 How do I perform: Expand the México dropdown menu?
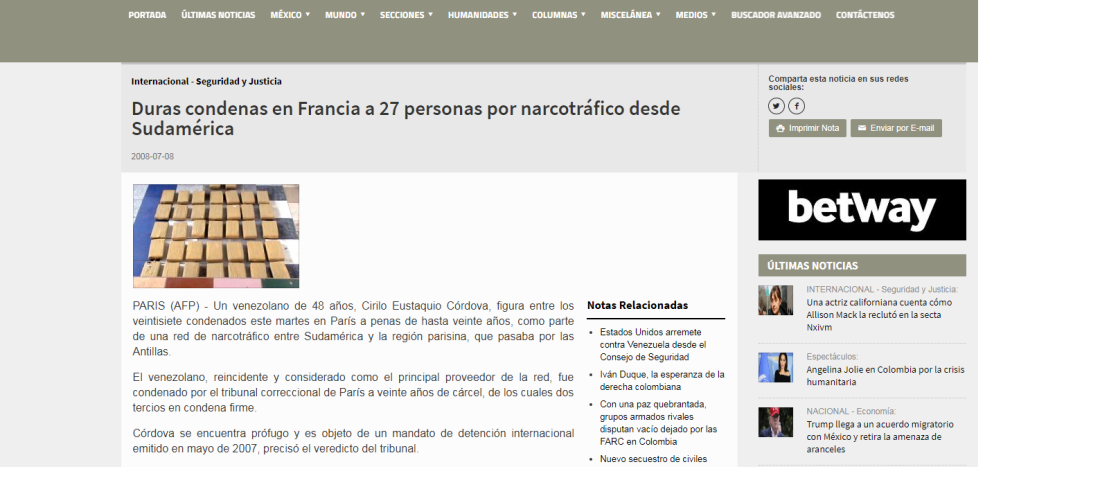coord(290,15)
